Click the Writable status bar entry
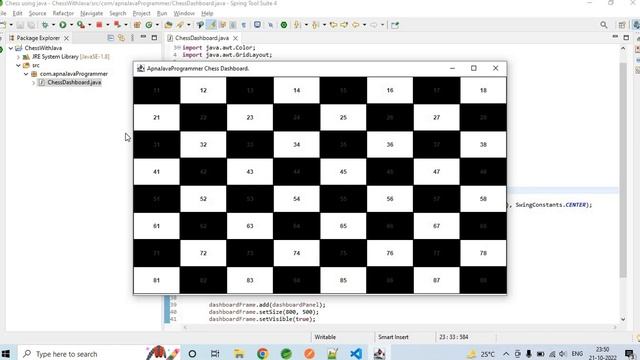 325,337
